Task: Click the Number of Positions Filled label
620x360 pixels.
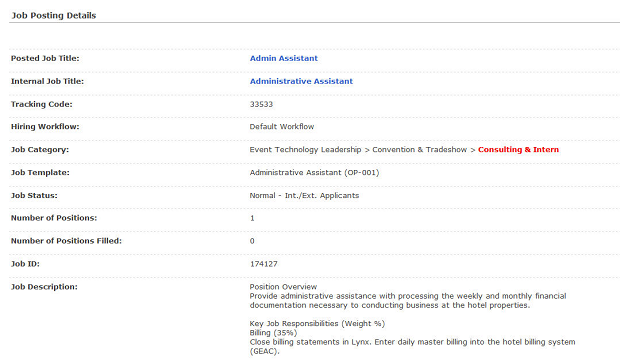Action: pos(66,241)
